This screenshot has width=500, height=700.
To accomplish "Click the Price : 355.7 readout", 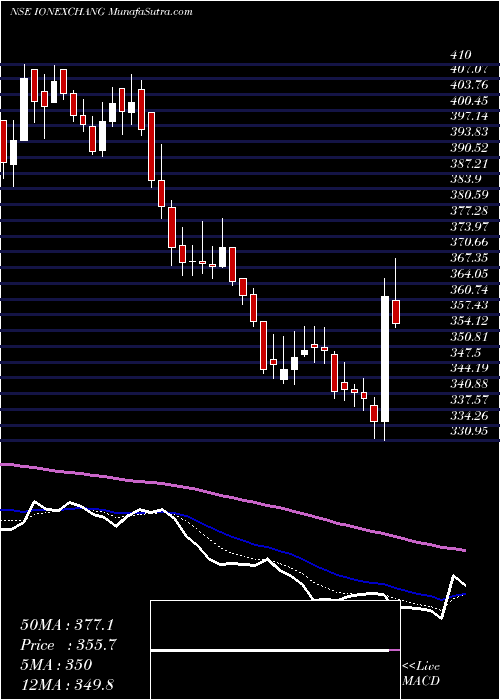I will (x=67, y=645).
